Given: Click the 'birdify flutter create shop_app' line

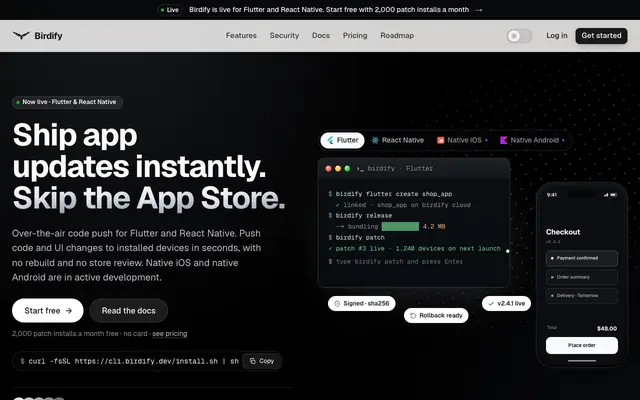Looking at the screenshot, I should pyautogui.click(x=390, y=194).
